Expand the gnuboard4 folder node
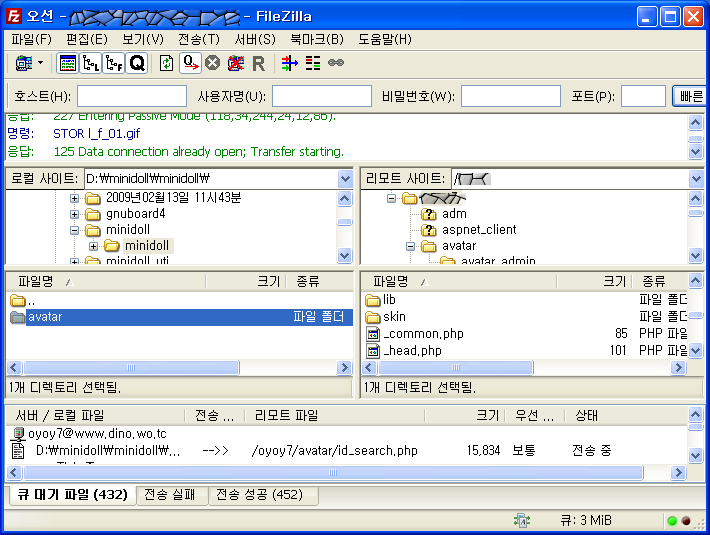The image size is (710, 535). (x=75, y=214)
